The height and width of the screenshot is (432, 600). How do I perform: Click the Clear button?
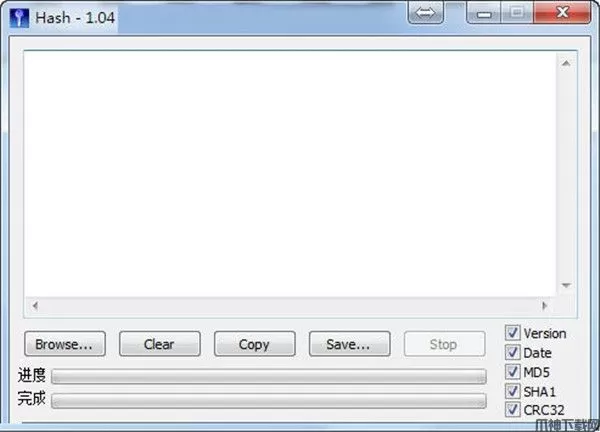160,344
